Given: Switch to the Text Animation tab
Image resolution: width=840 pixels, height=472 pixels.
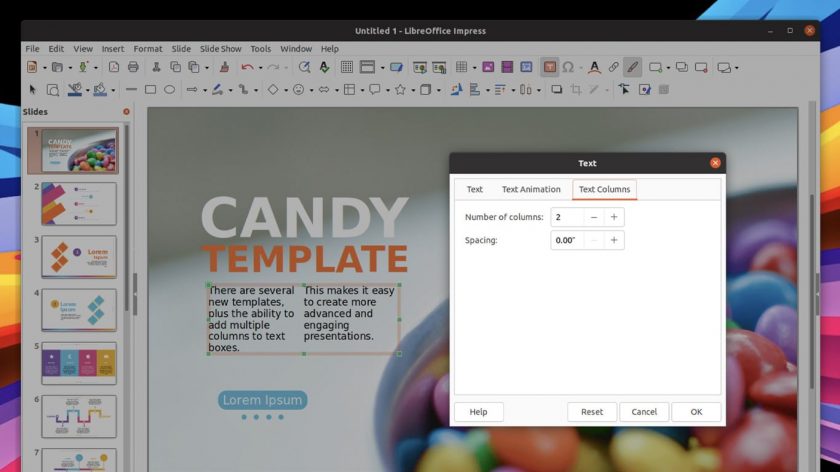Looking at the screenshot, I should [531, 189].
